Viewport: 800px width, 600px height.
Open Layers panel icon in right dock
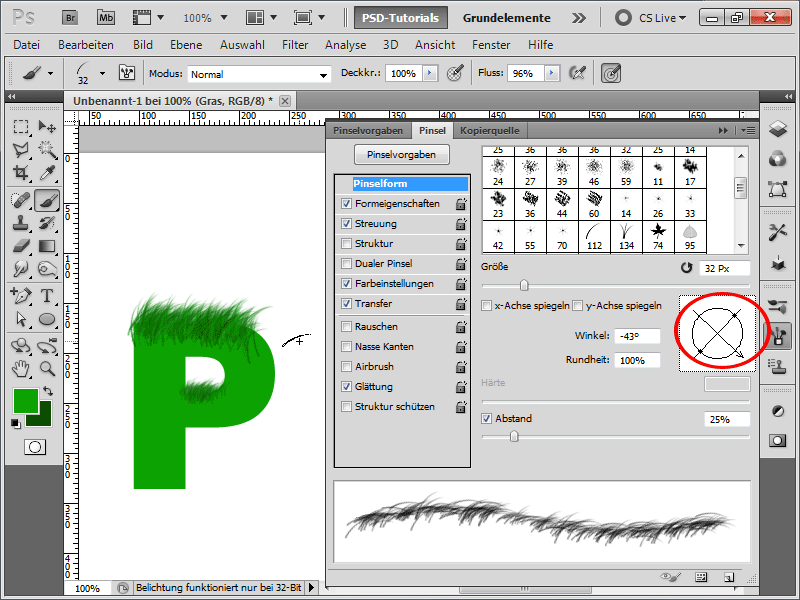coord(778,129)
